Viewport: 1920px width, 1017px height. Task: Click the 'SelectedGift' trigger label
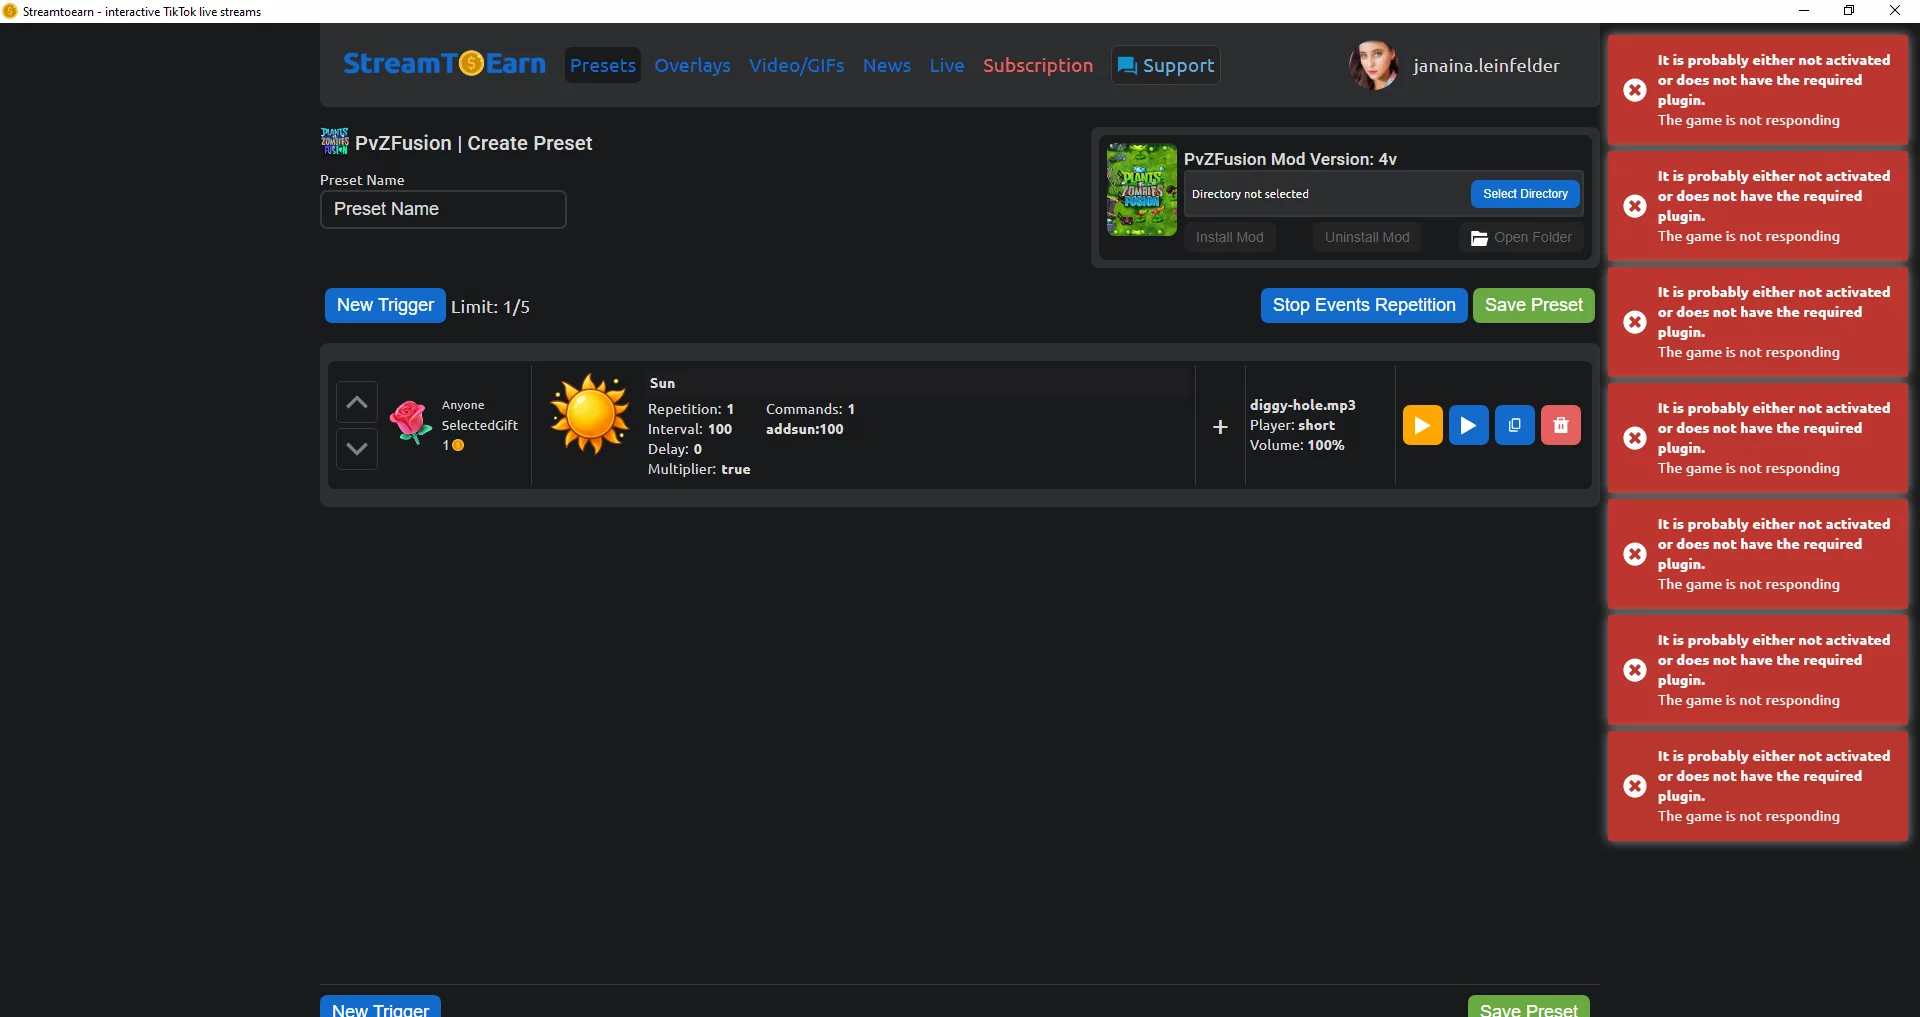point(480,425)
